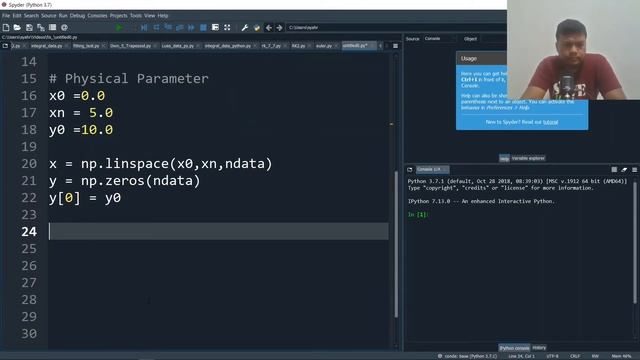
Task: Step into function debug icon
Action: point(168,28)
